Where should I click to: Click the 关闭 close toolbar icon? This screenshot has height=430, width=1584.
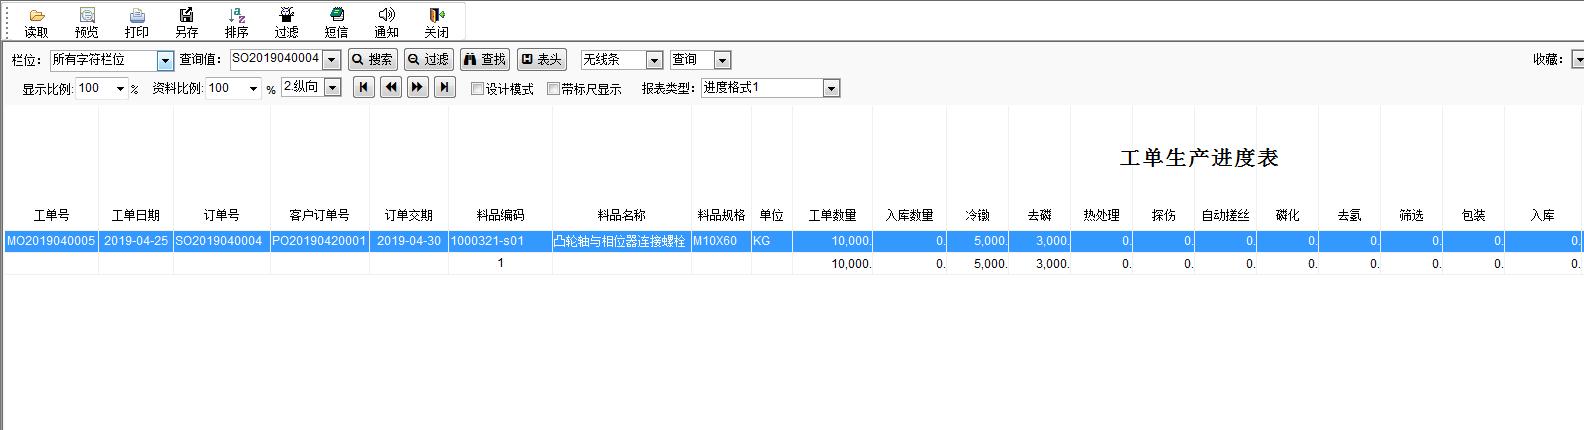[437, 22]
